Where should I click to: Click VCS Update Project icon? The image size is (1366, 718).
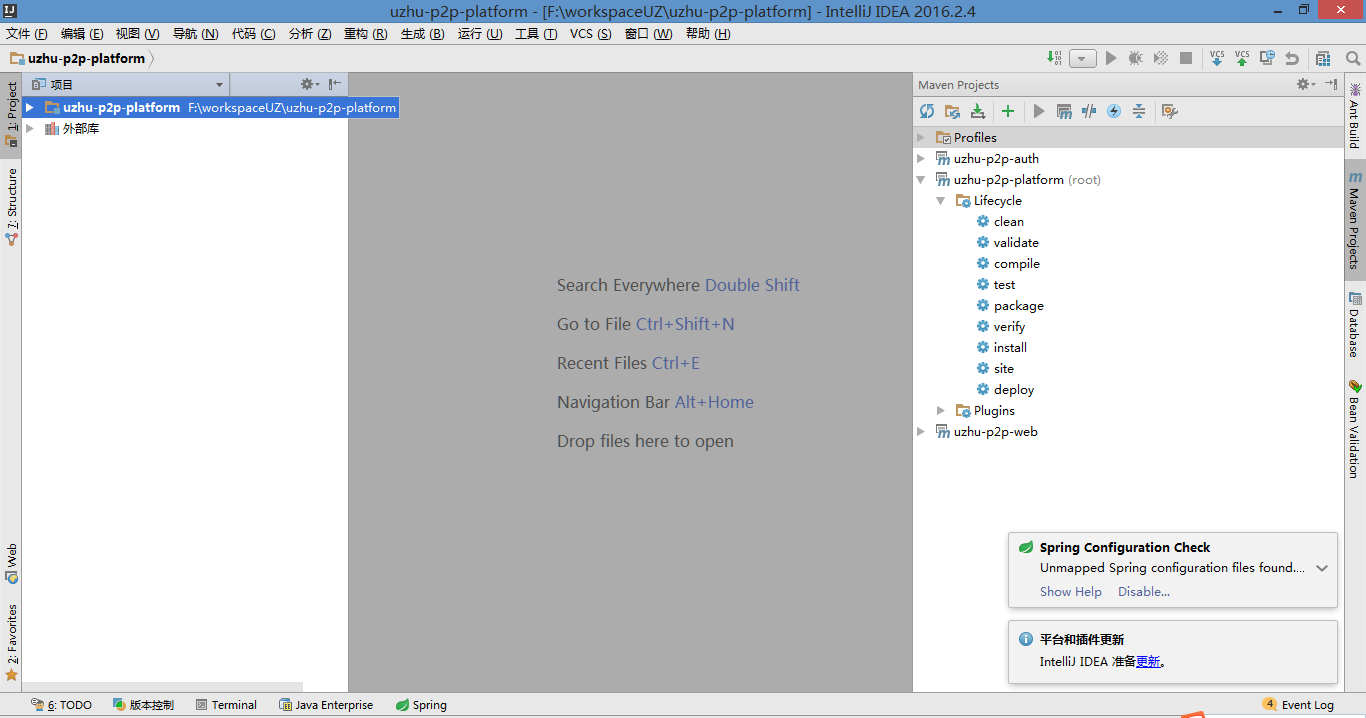pyautogui.click(x=1217, y=59)
